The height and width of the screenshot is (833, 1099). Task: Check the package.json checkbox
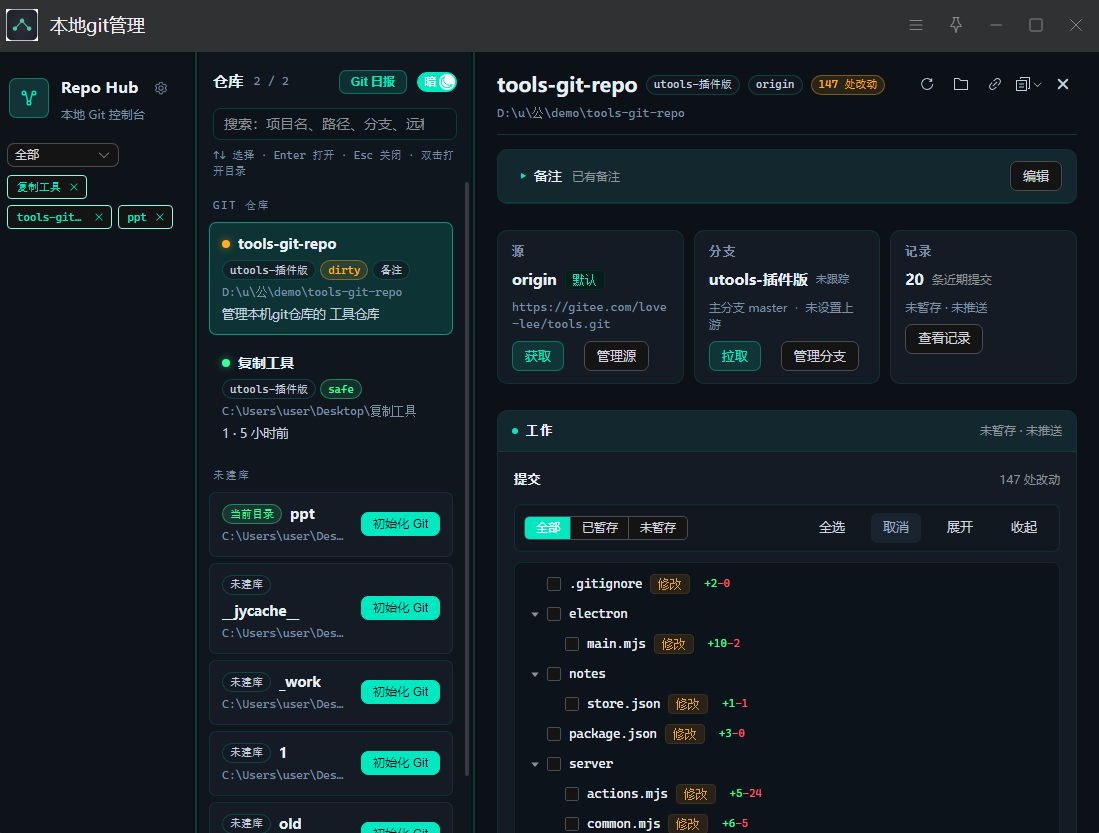[x=554, y=733]
